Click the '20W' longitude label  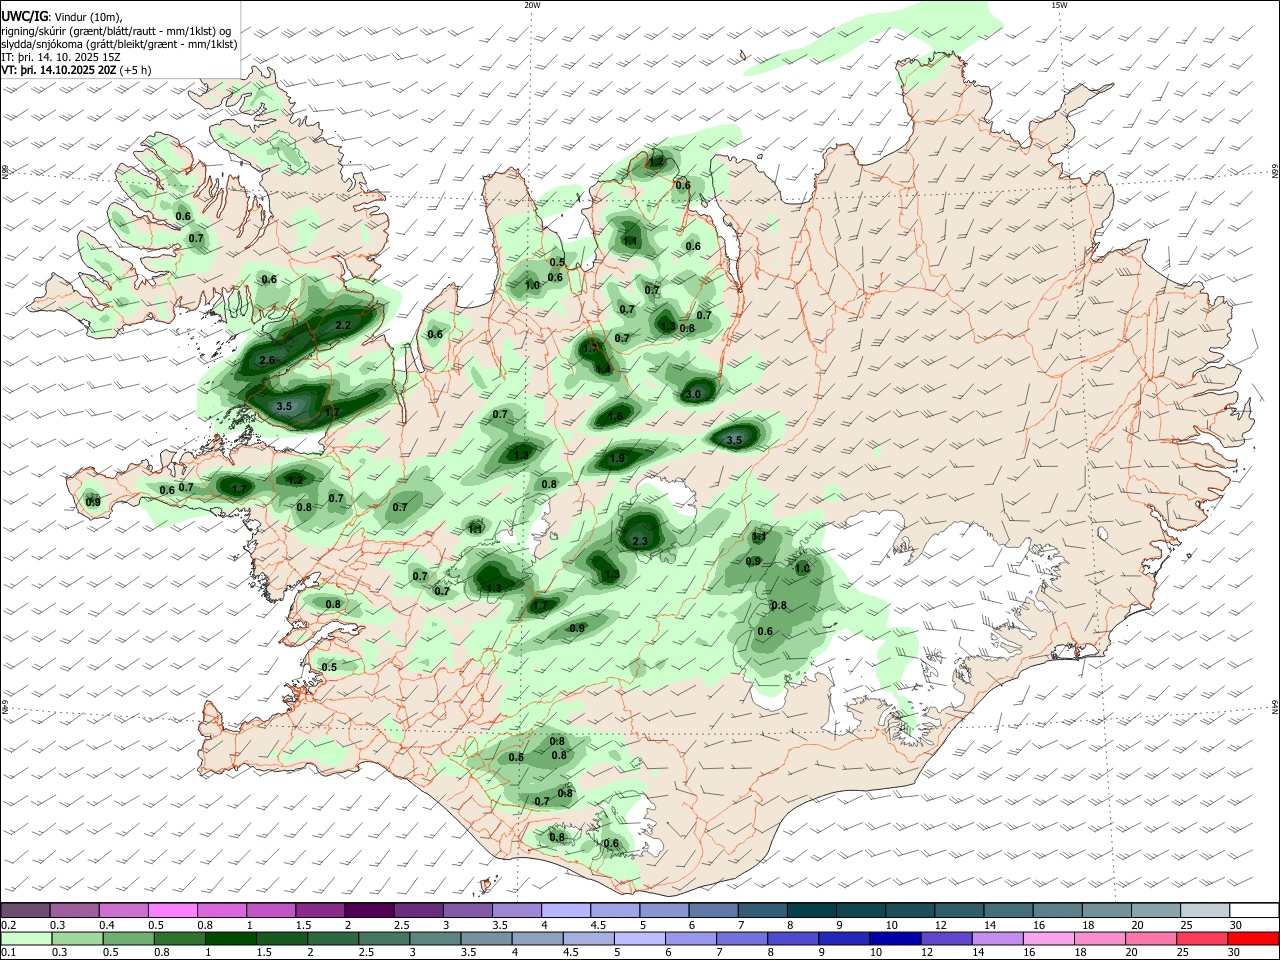click(x=532, y=5)
